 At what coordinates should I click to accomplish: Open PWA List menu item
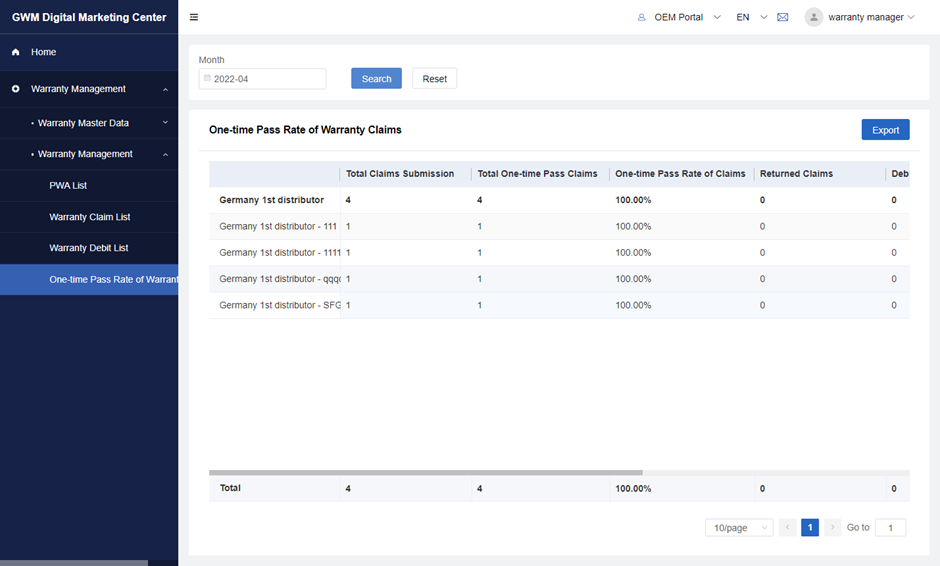tap(89, 186)
